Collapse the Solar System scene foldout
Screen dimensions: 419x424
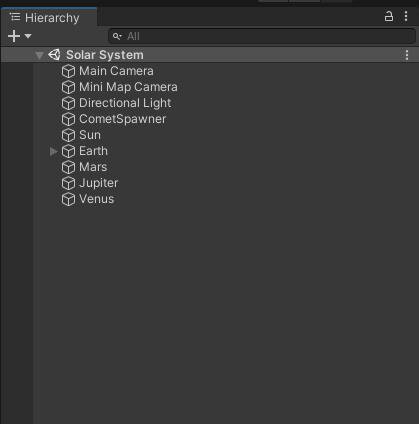coord(39,55)
